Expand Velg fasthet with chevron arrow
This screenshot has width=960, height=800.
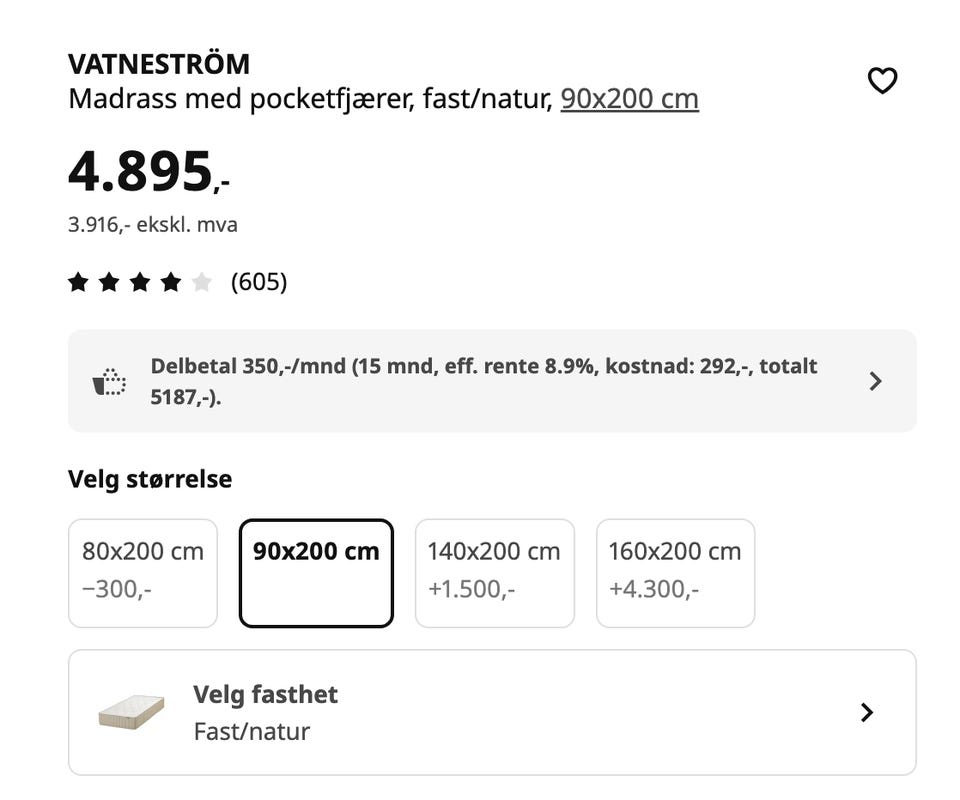click(866, 712)
